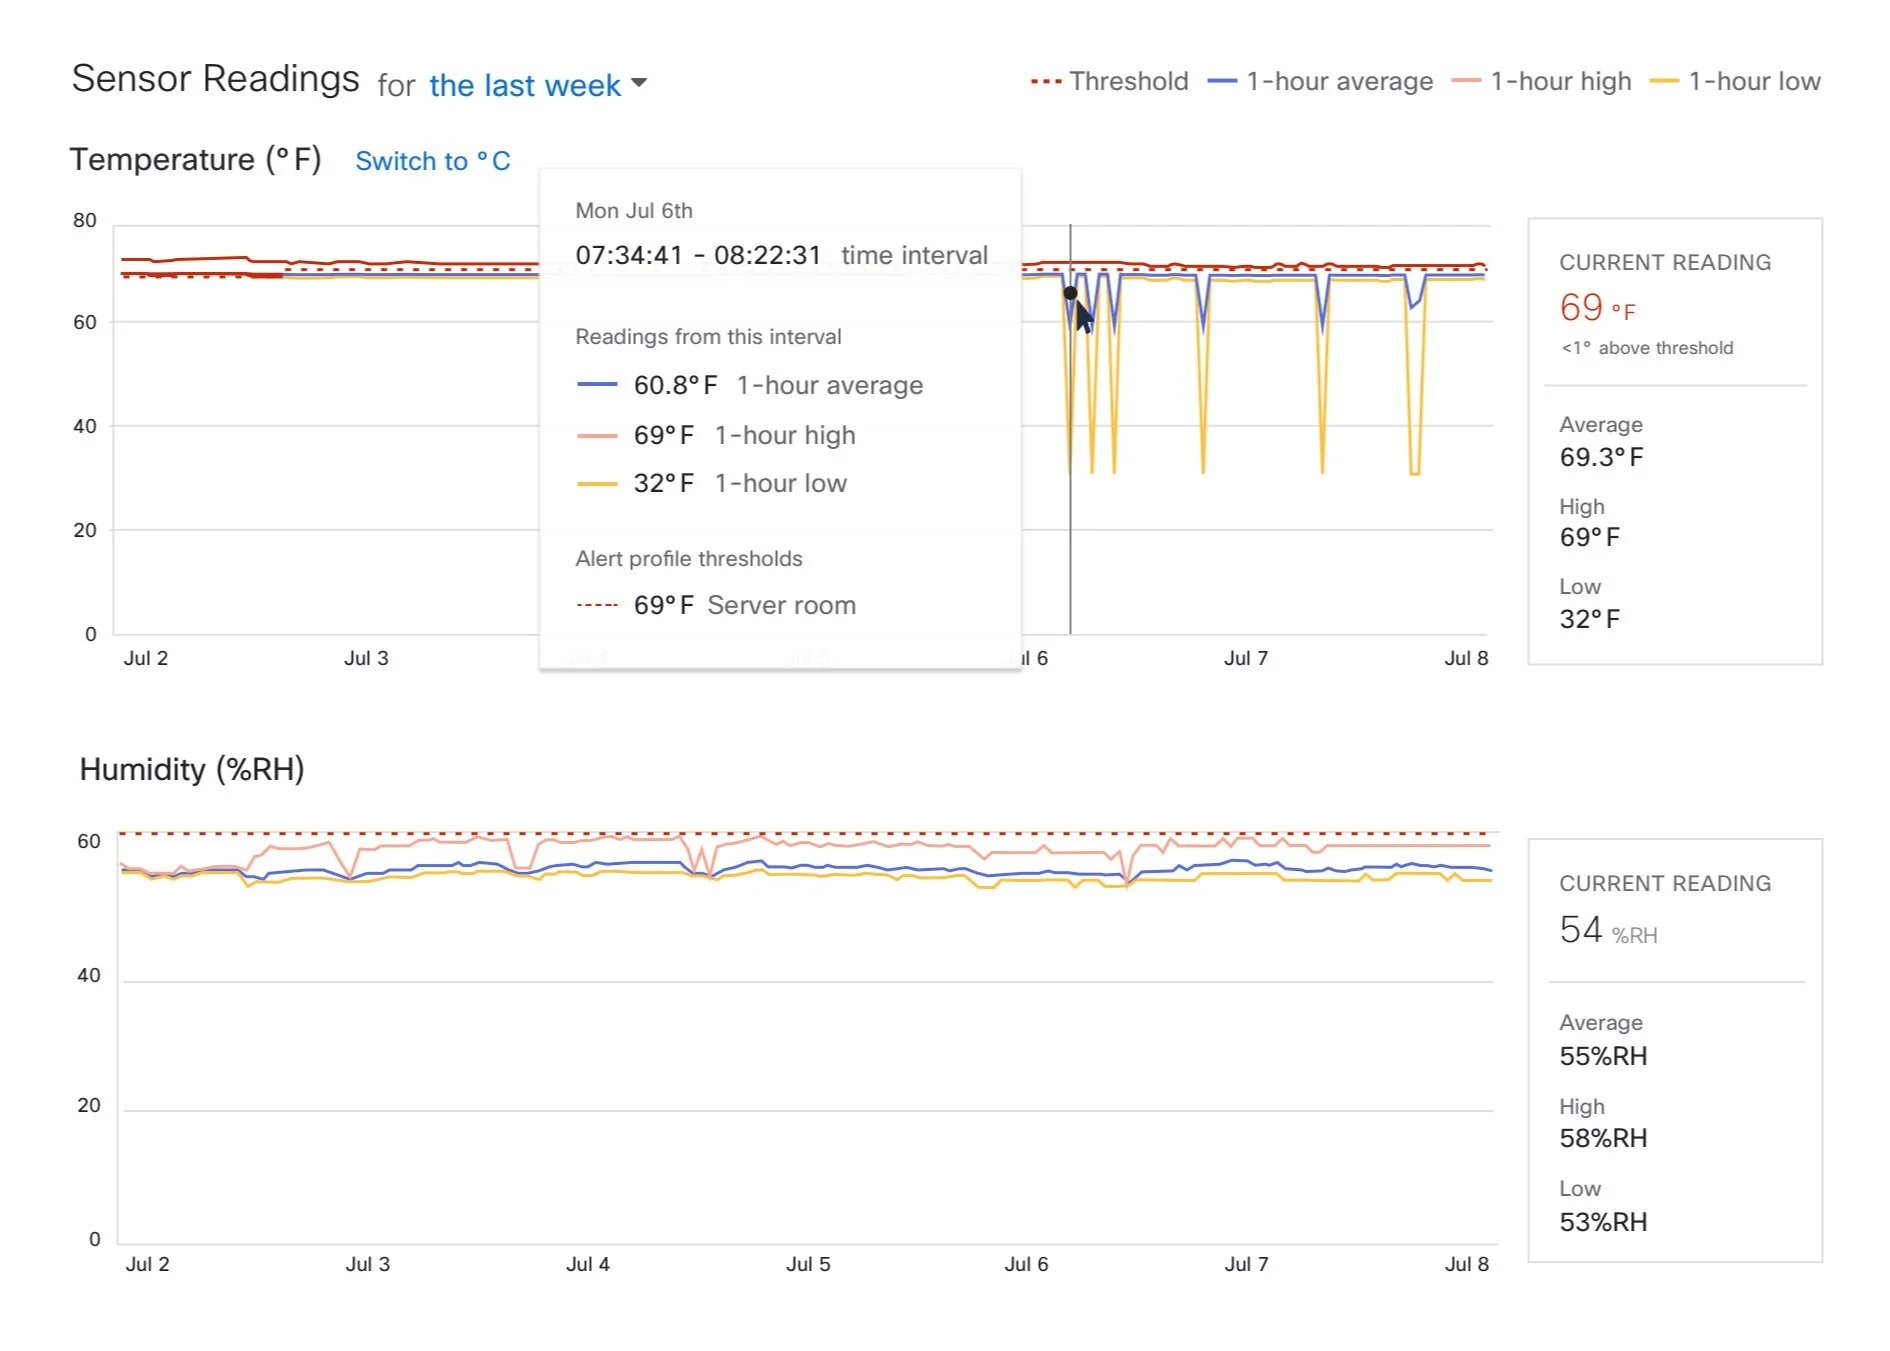Click the 'Temperature (°F)' chart title

click(195, 160)
